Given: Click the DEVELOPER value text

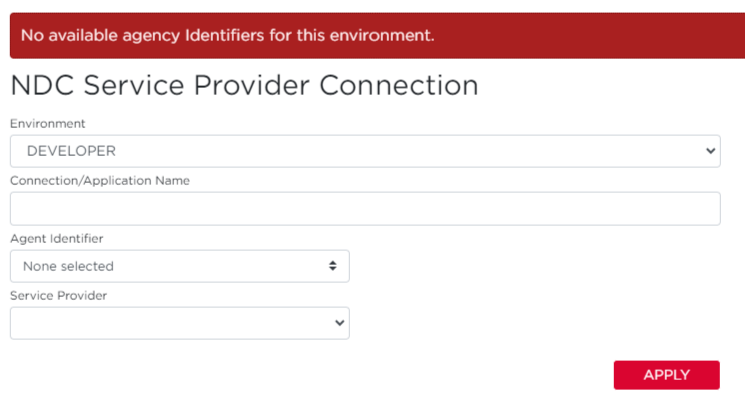Looking at the screenshot, I should (x=71, y=151).
